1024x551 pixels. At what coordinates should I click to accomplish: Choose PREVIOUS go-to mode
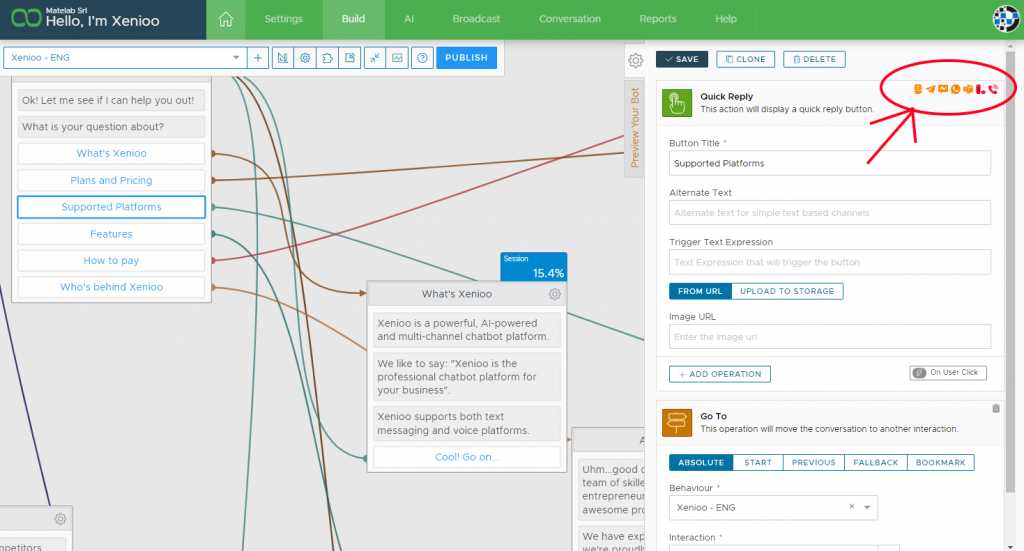point(814,462)
